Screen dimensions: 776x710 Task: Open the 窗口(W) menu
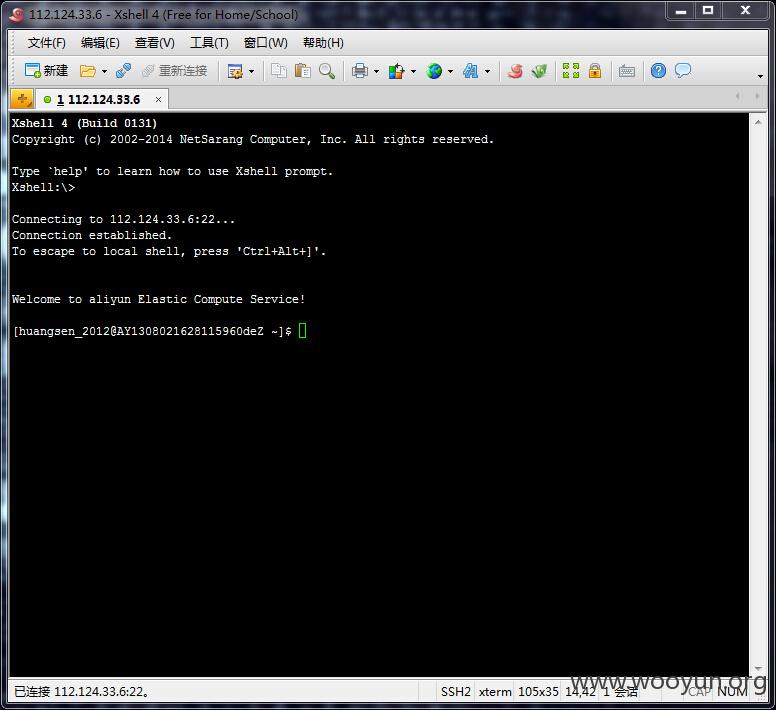tap(266, 43)
